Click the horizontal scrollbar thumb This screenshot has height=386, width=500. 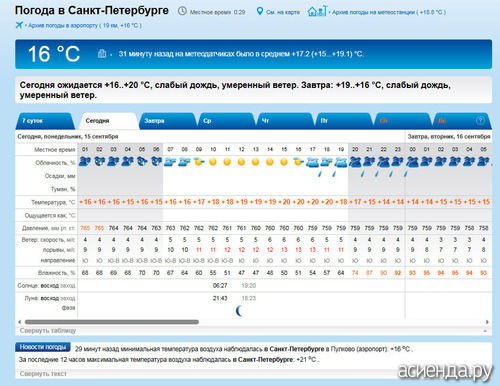coord(112,322)
